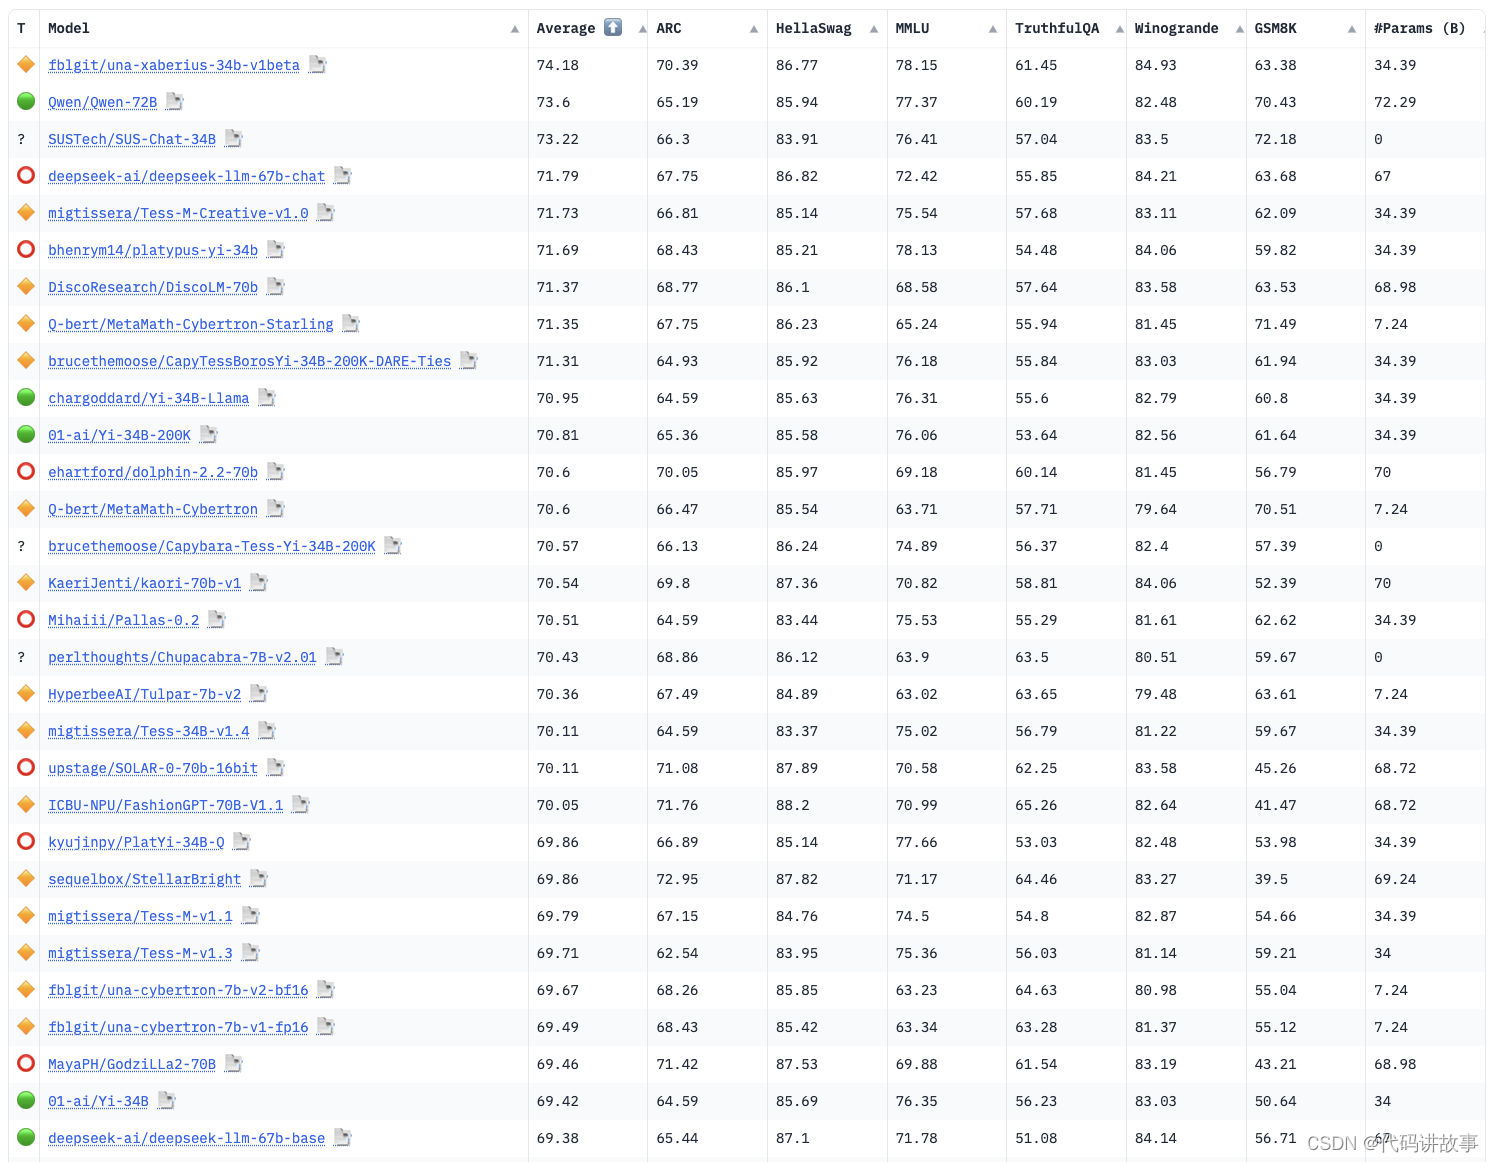This screenshot has width=1494, height=1162.
Task: Click the Winogrande column header label
Action: click(x=1177, y=29)
